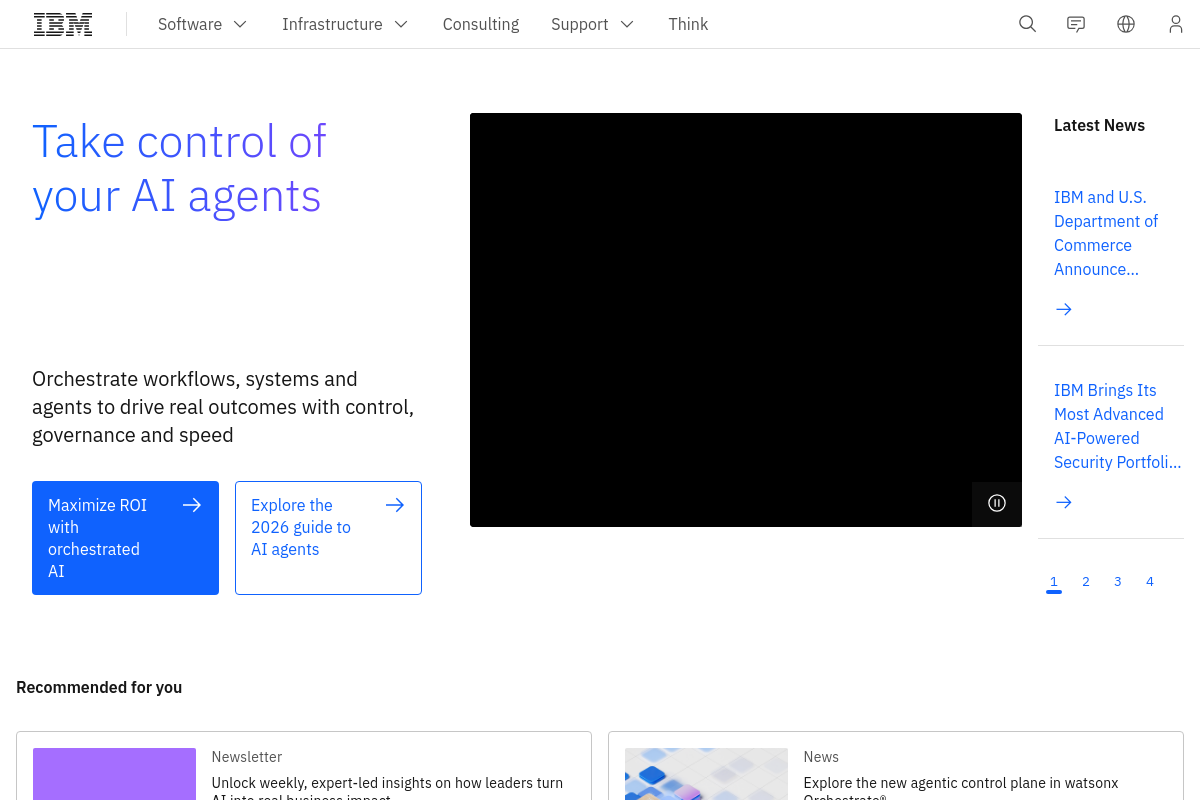Viewport: 1200px width, 800px height.
Task: Click the 'Latest News' heading
Action: tap(1099, 125)
